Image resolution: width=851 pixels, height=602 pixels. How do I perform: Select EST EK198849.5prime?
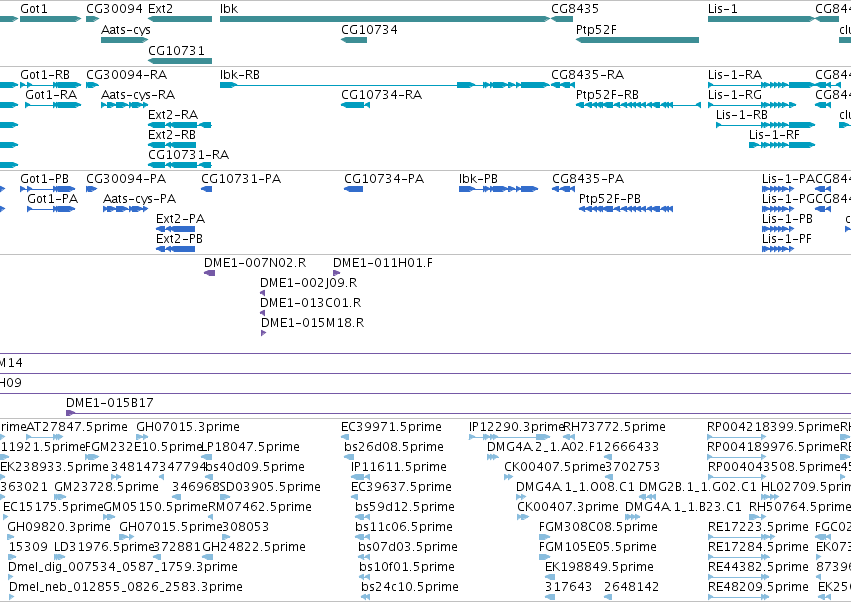pos(550,577)
